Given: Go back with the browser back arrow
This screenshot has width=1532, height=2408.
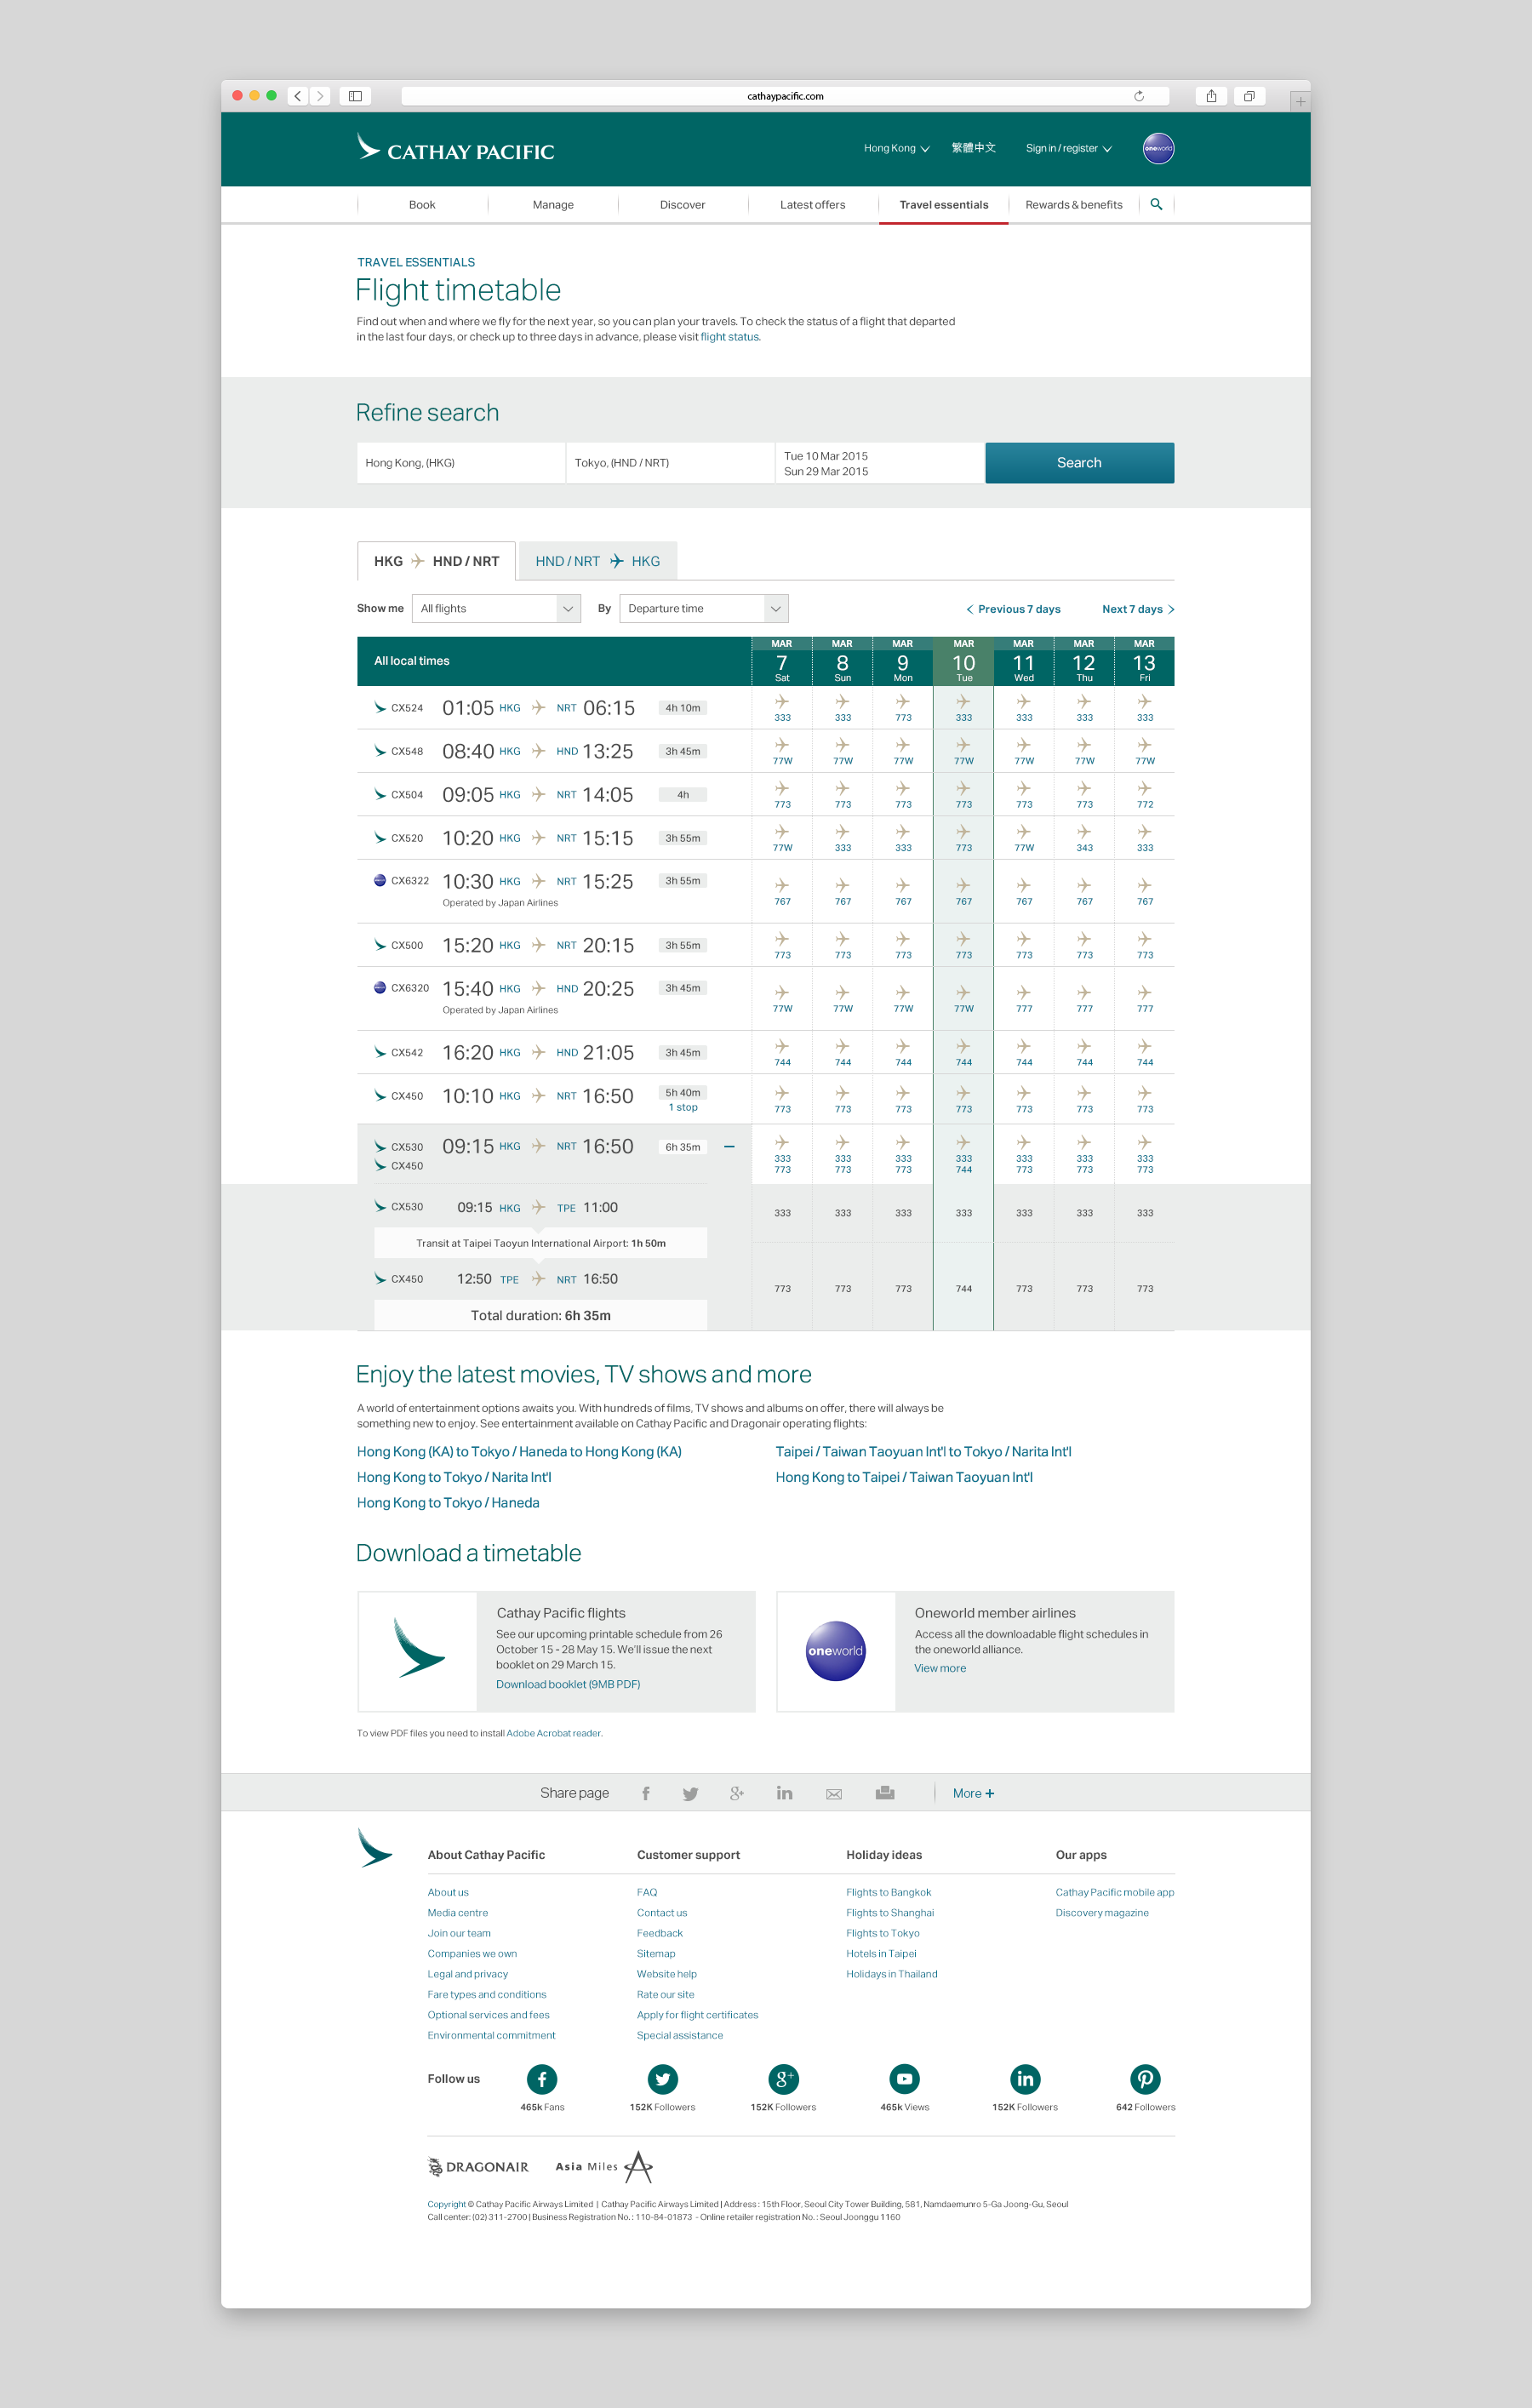Looking at the screenshot, I should tap(298, 96).
